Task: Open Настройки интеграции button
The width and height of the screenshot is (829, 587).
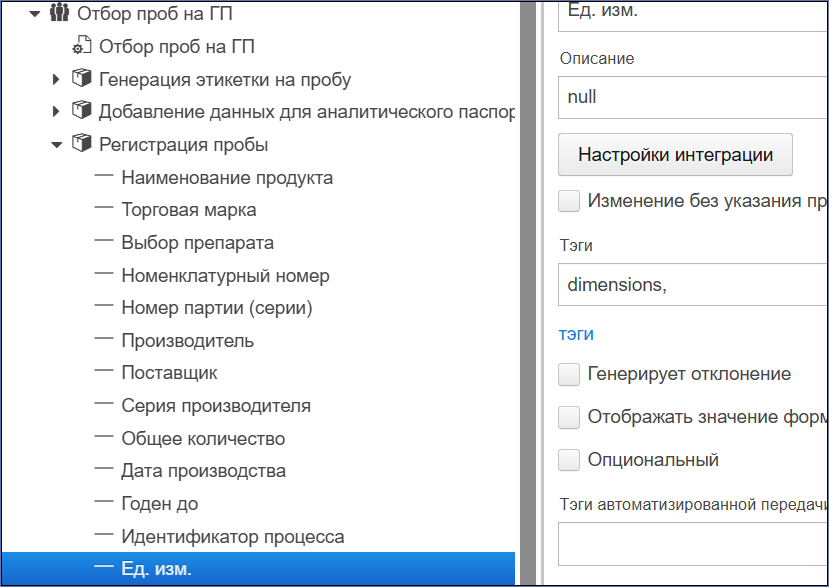Action: point(675,154)
